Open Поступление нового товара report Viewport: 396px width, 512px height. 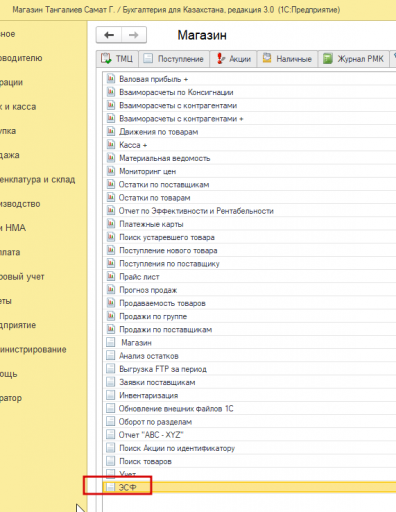tap(168, 250)
